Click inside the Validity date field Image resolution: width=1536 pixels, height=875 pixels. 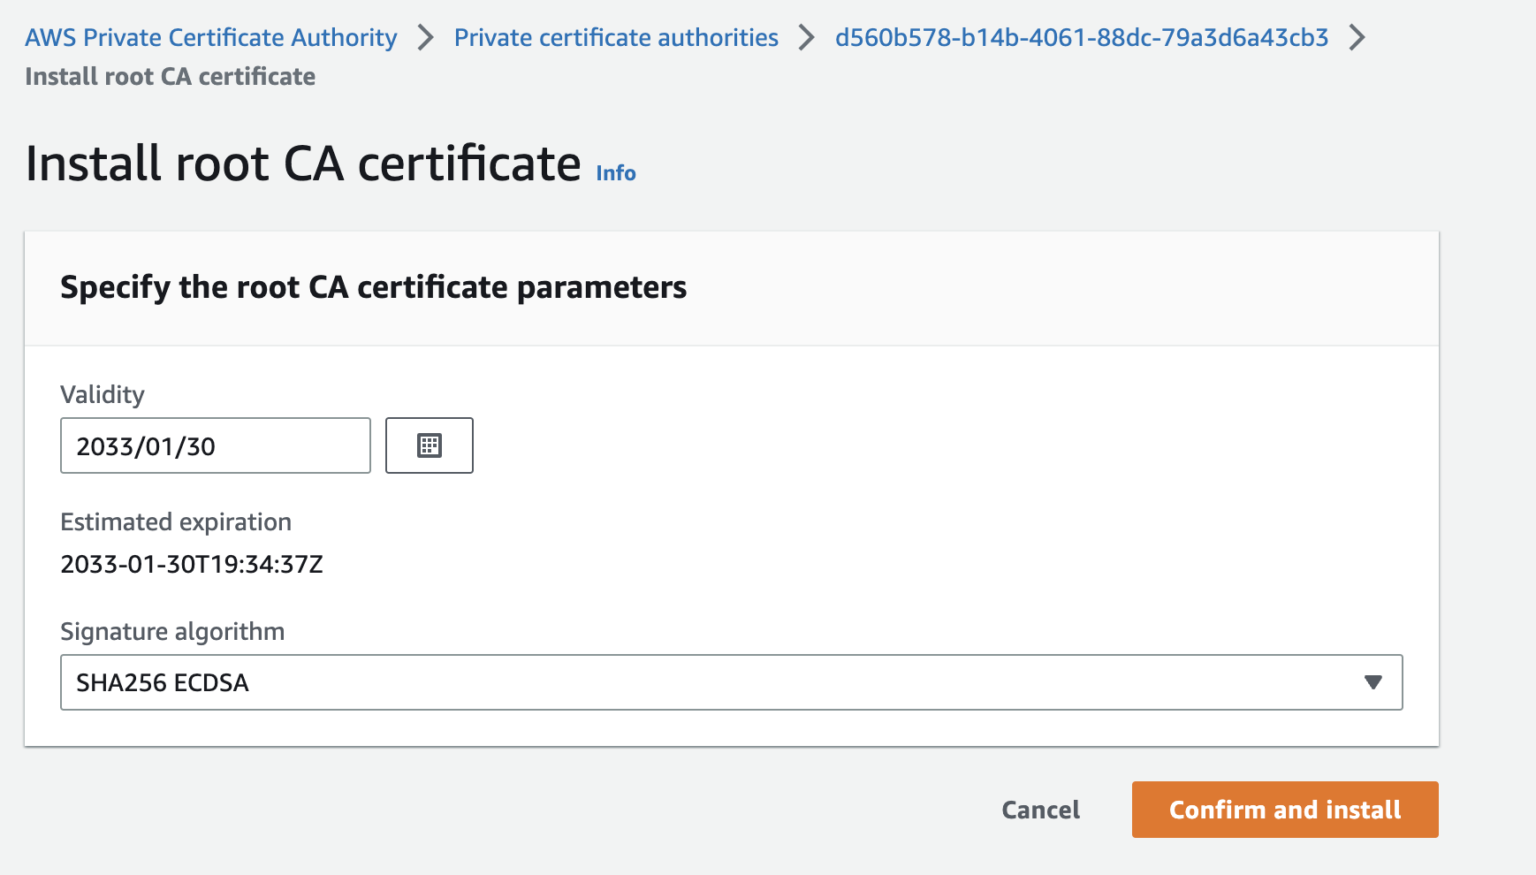point(215,445)
